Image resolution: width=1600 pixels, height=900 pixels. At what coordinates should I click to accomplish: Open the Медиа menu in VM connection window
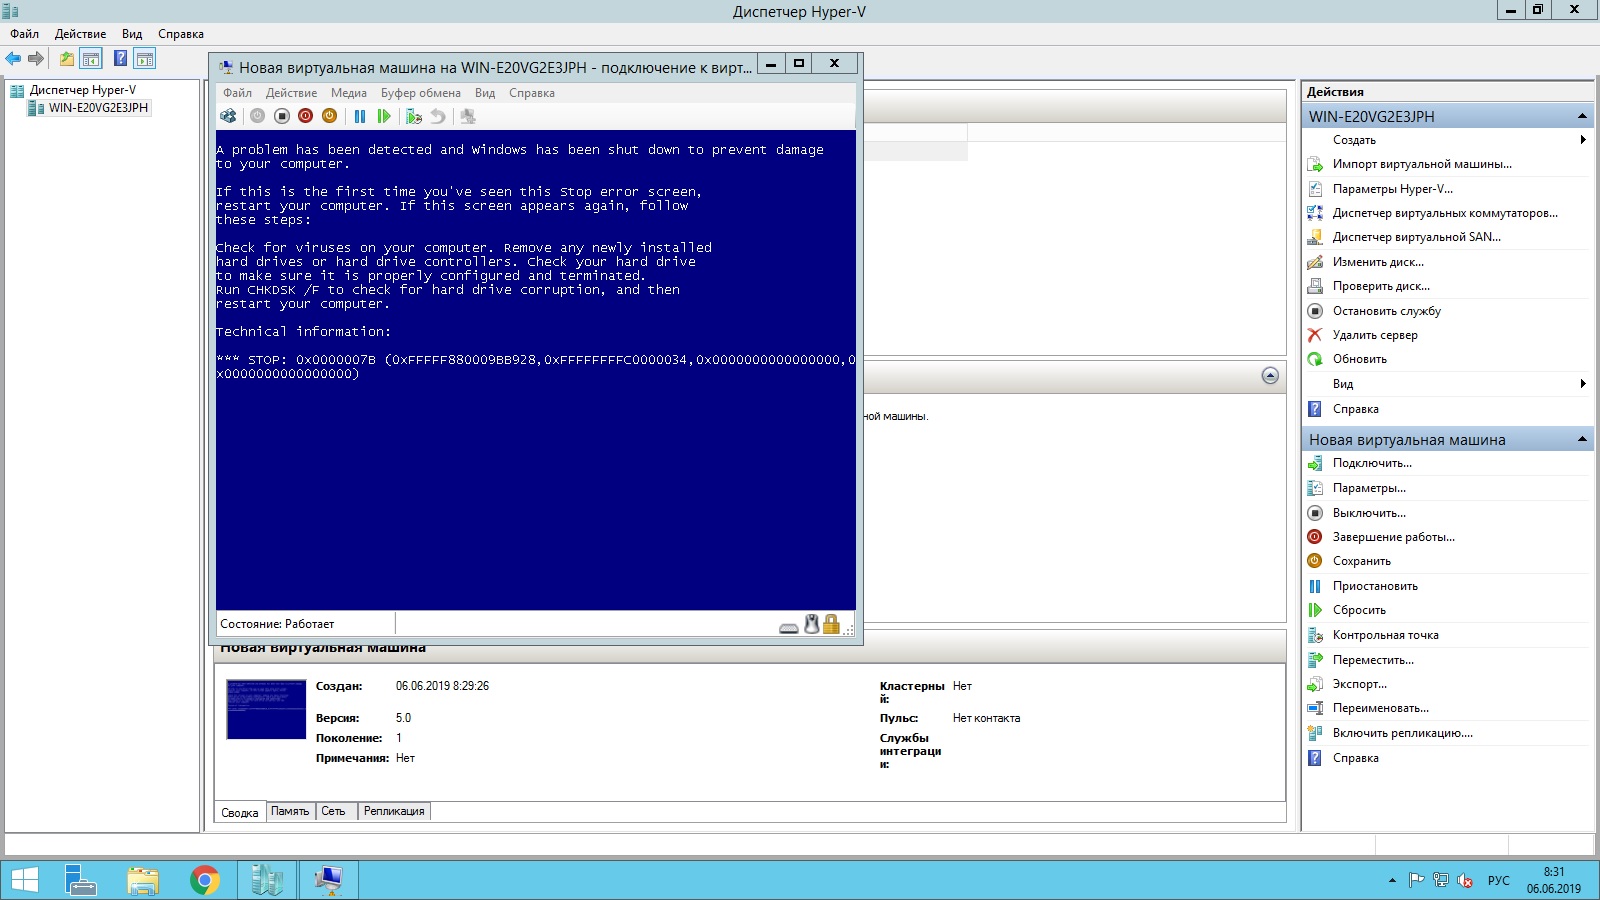(x=349, y=93)
